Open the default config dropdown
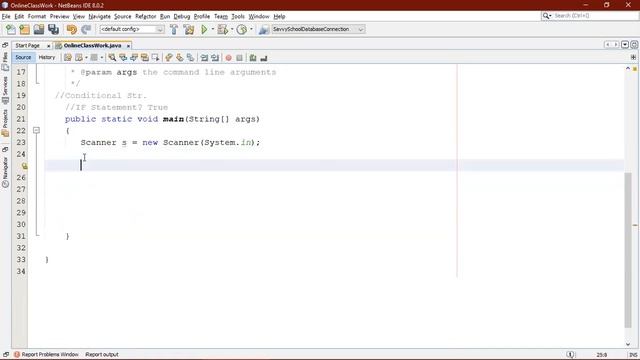Screen dimensions: 640x360 (x=132, y=29)
